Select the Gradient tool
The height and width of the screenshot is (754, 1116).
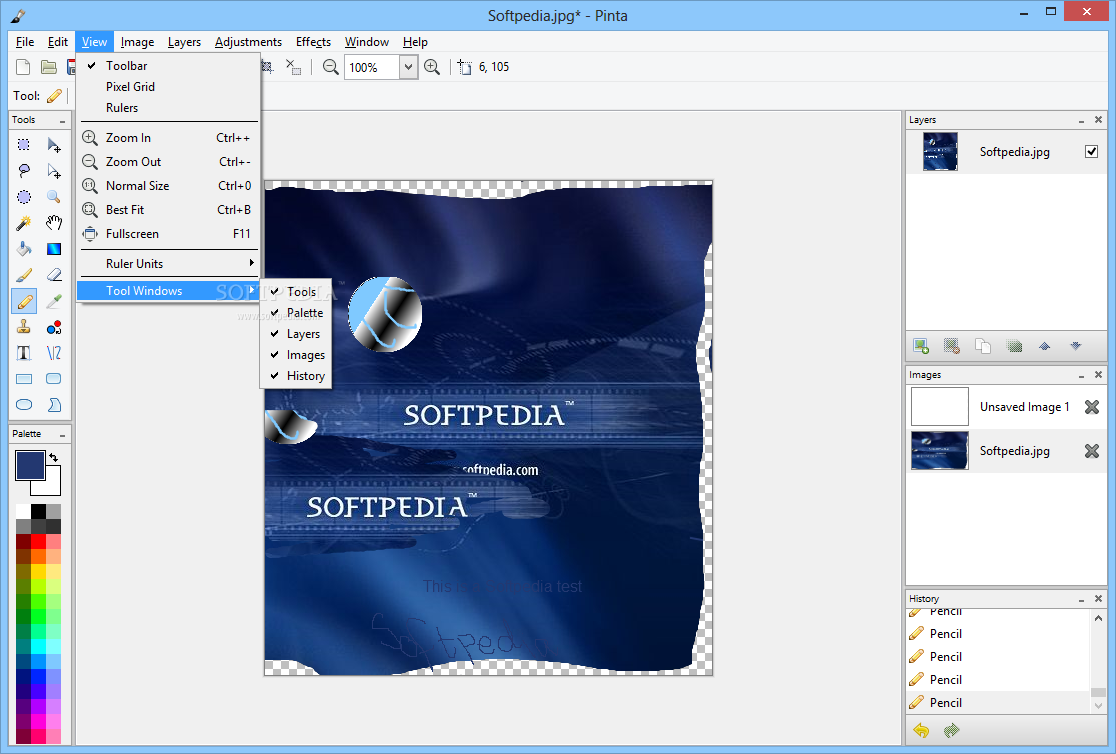pos(53,248)
